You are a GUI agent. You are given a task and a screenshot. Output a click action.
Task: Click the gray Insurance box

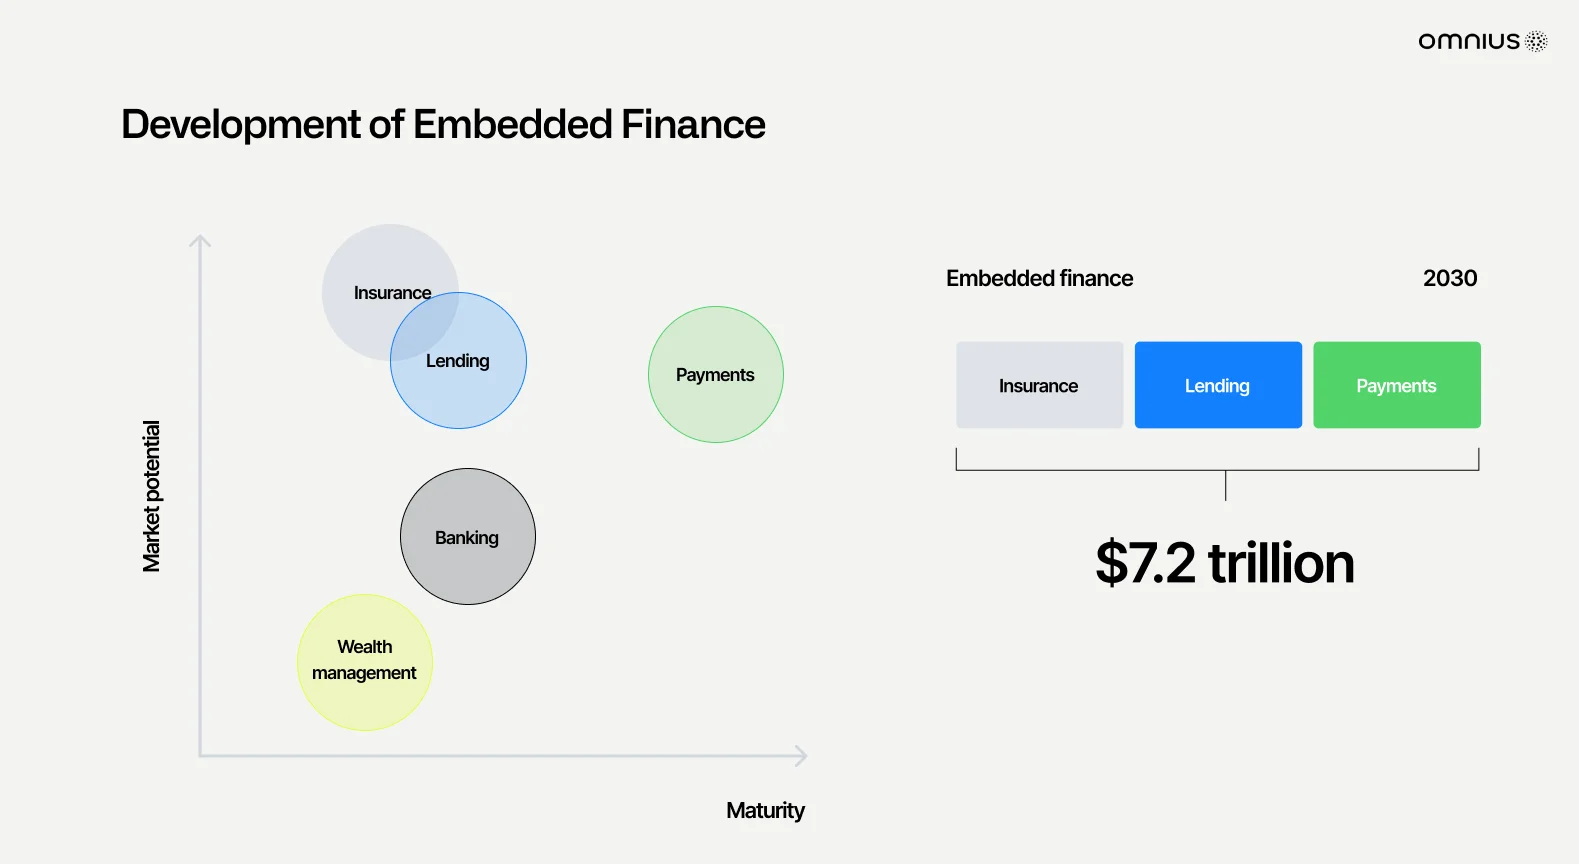(x=1040, y=385)
